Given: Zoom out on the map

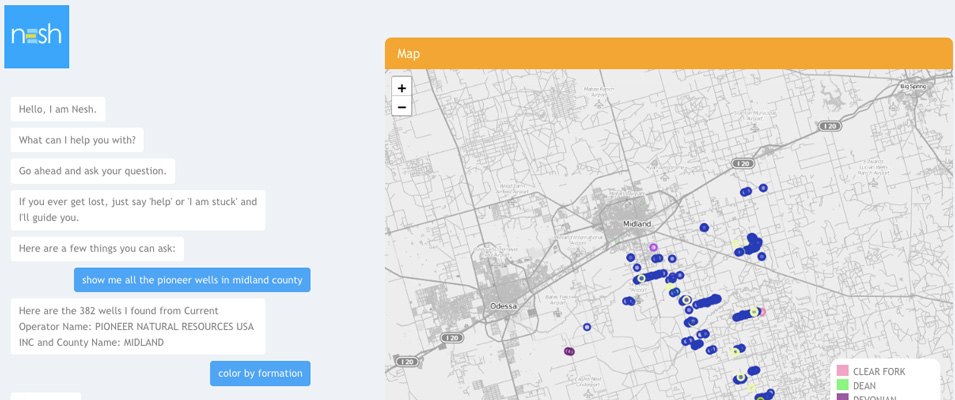Looking at the screenshot, I should [x=401, y=107].
